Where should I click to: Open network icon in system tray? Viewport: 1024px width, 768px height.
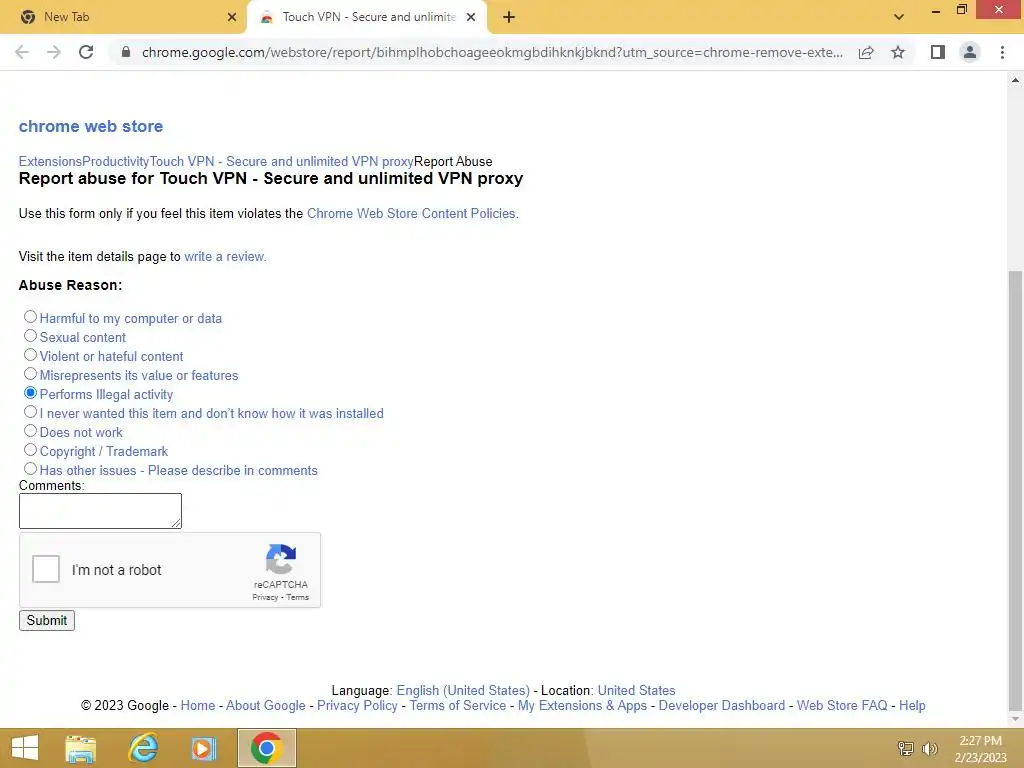(906, 748)
